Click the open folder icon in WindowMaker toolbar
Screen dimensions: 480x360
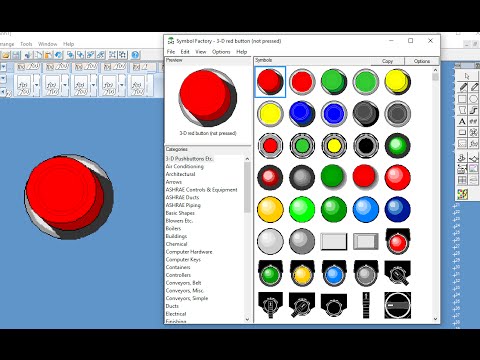coord(6,55)
